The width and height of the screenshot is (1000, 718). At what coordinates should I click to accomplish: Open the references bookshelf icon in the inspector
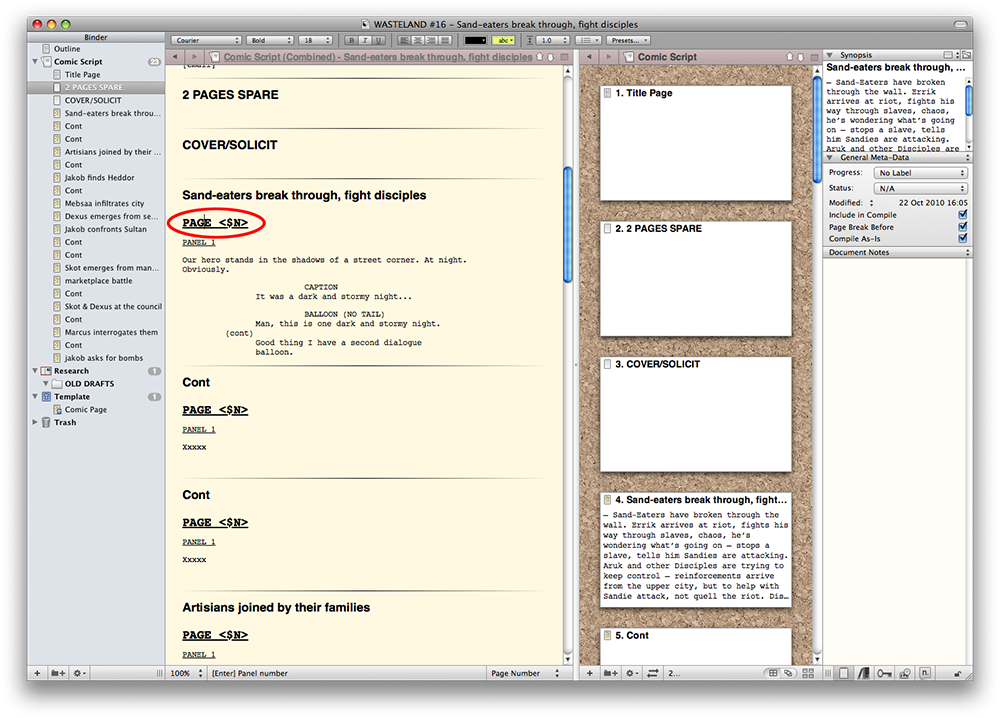click(862, 673)
